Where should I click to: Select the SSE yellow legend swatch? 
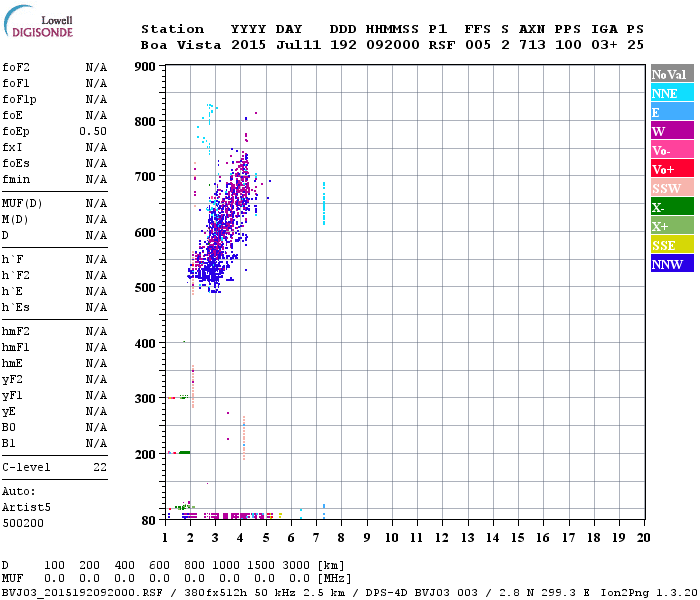point(672,245)
